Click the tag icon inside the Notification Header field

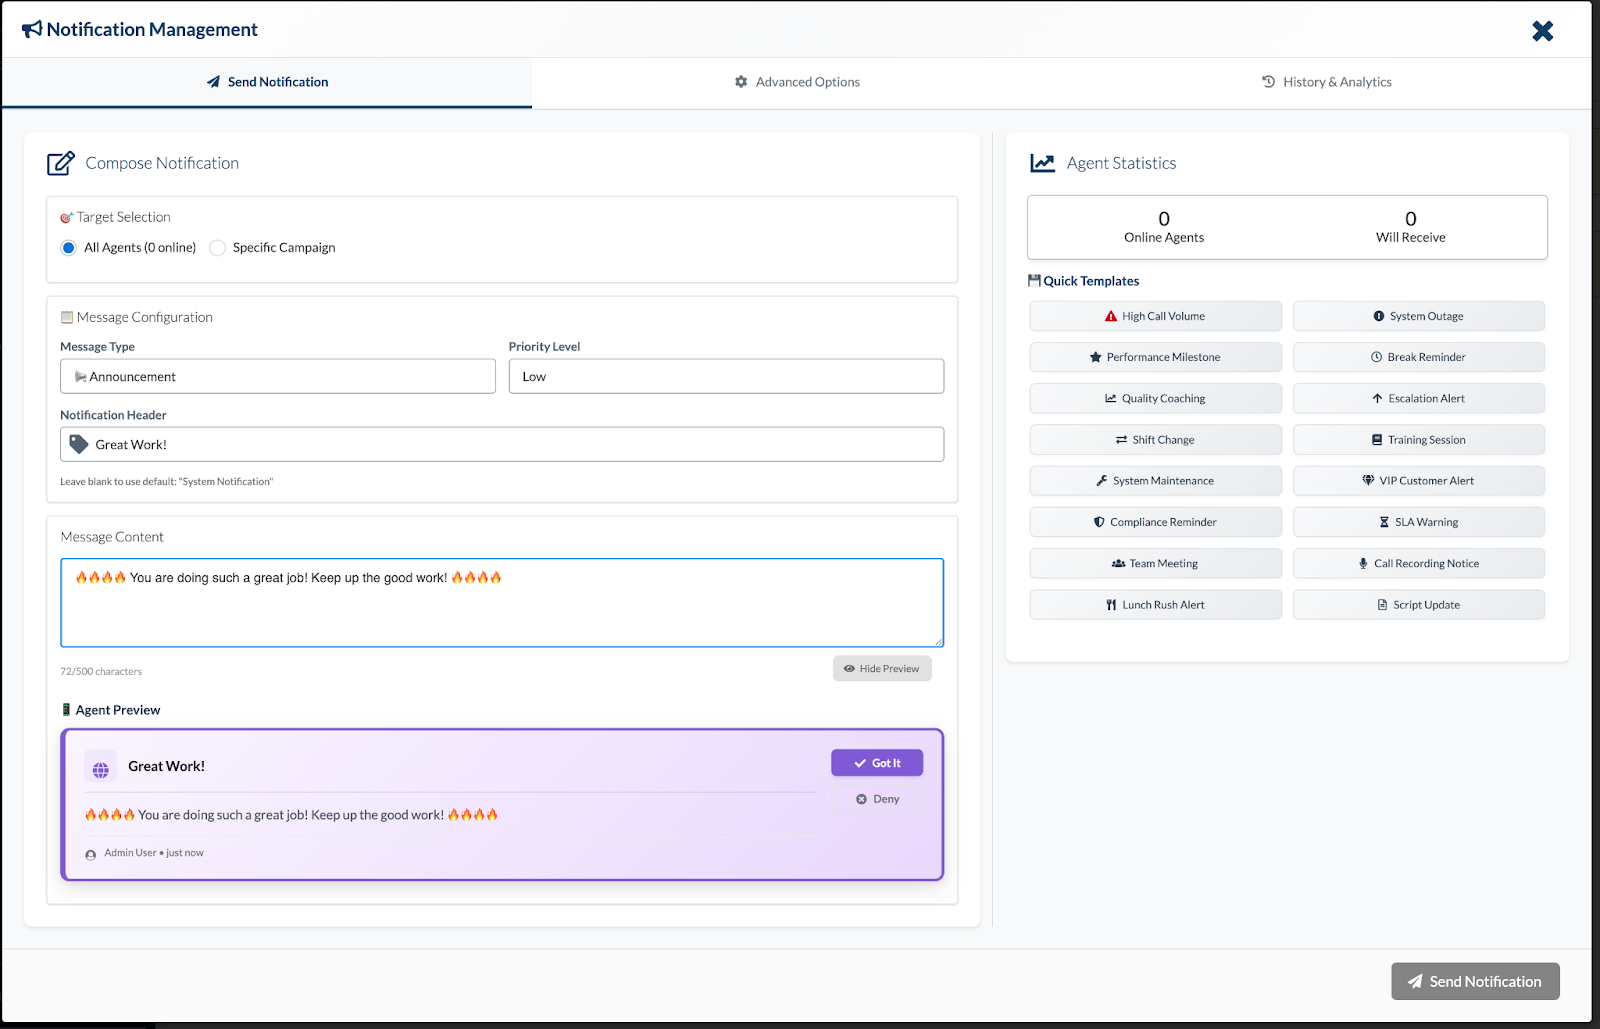click(78, 444)
